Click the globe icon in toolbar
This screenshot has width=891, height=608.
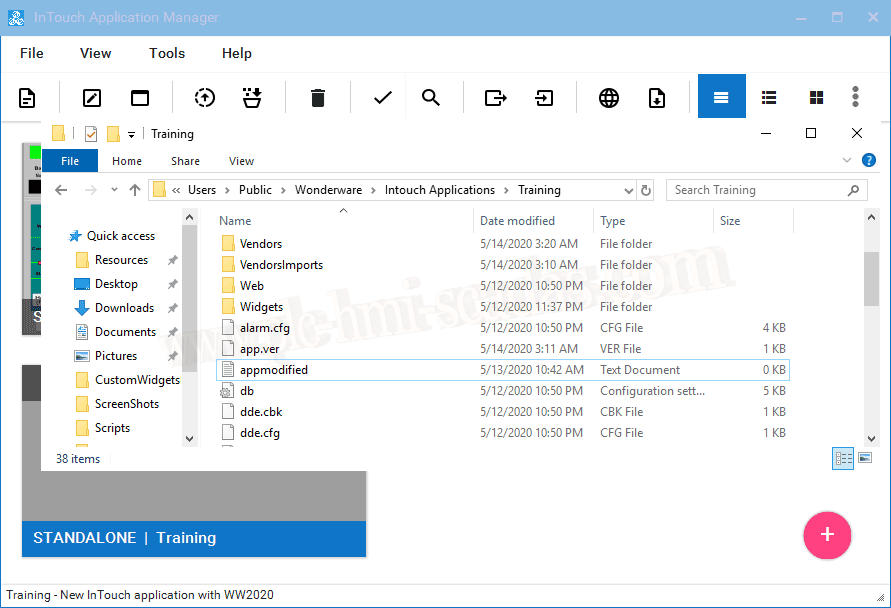609,97
